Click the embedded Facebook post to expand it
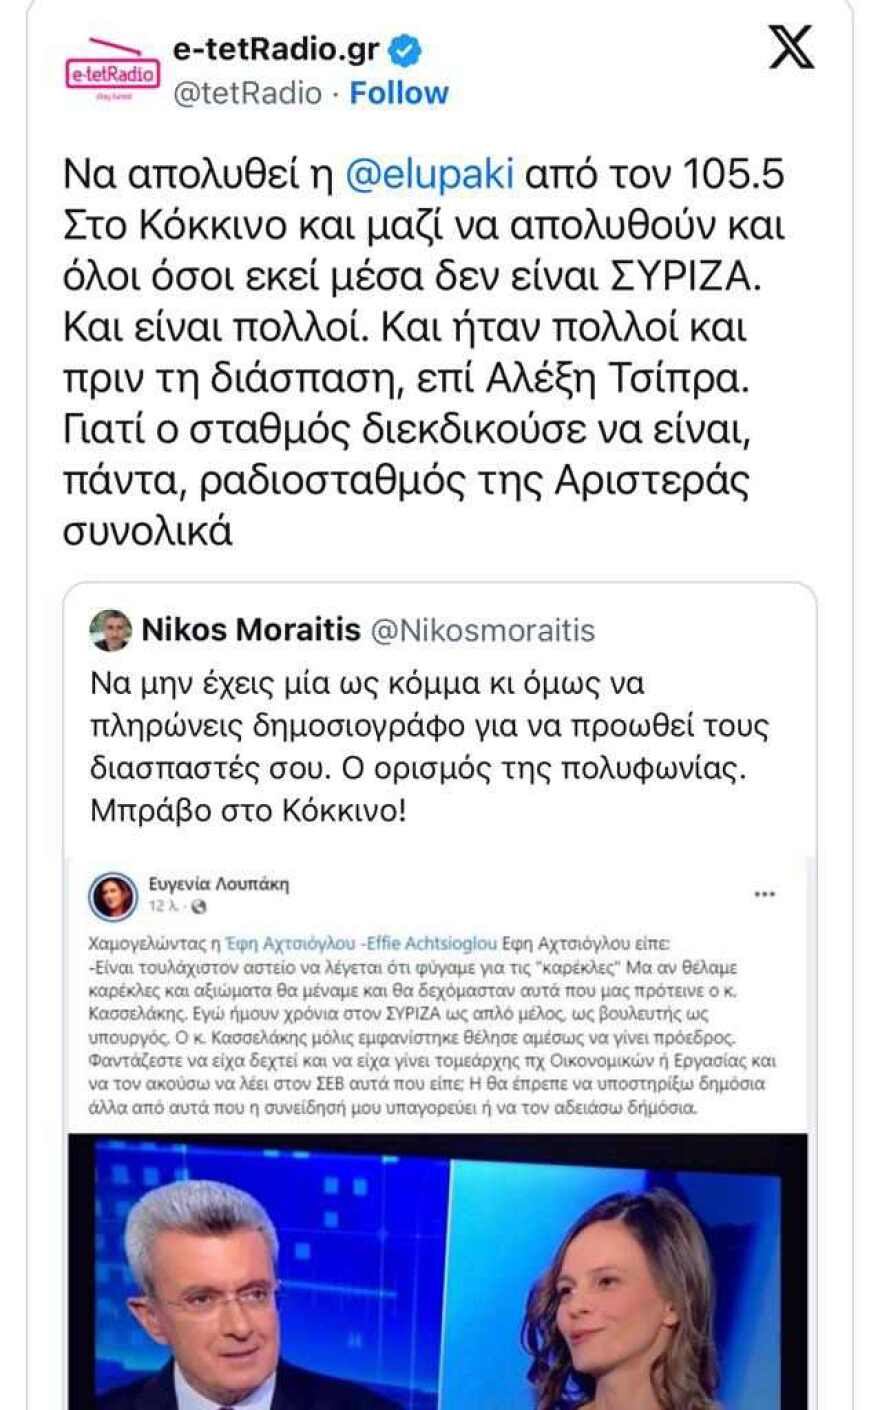 coord(440,1020)
